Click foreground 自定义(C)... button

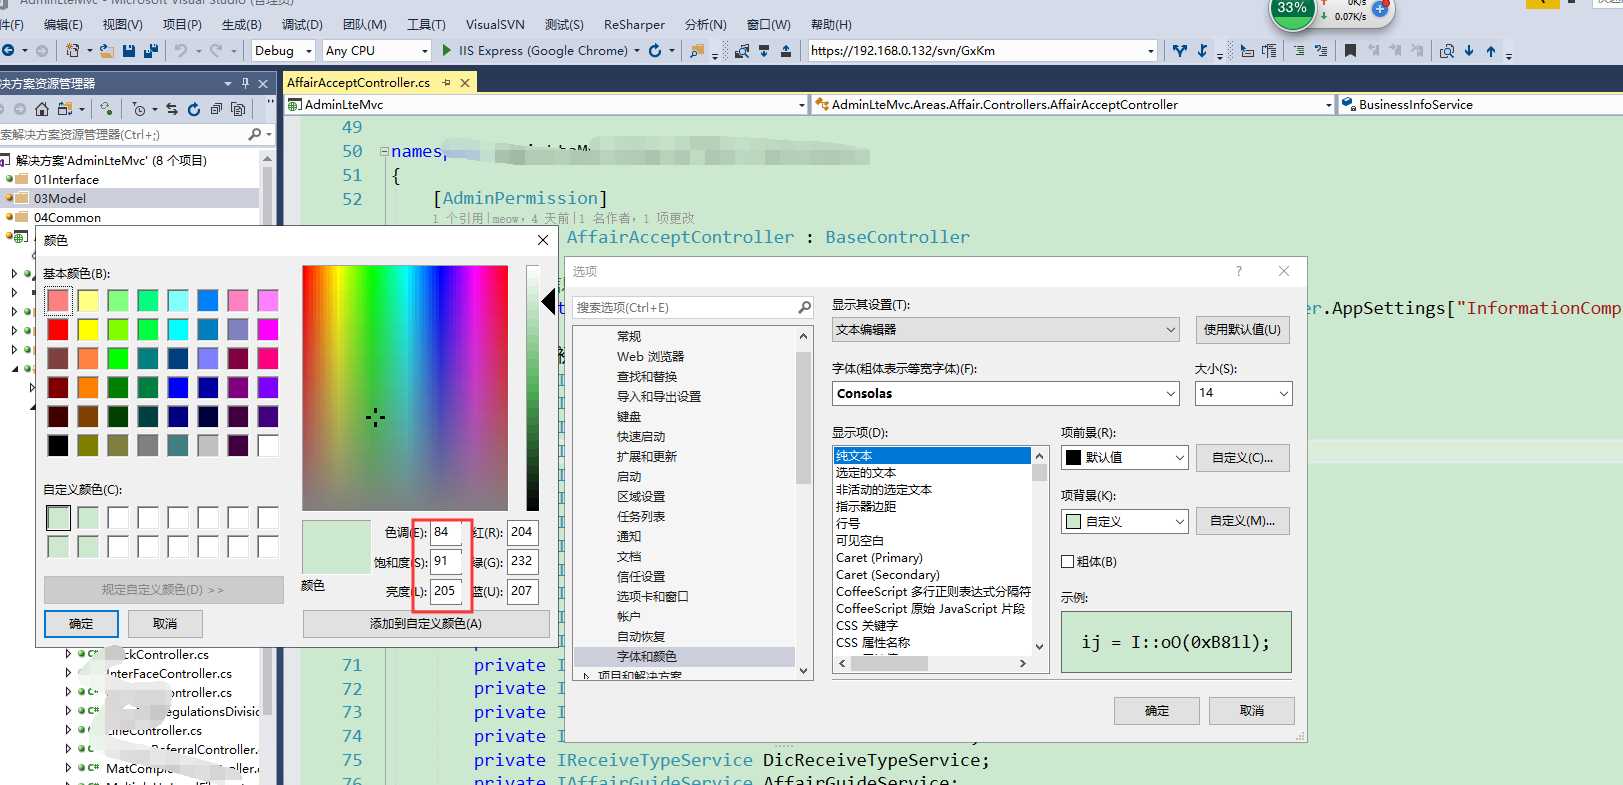coord(1242,458)
